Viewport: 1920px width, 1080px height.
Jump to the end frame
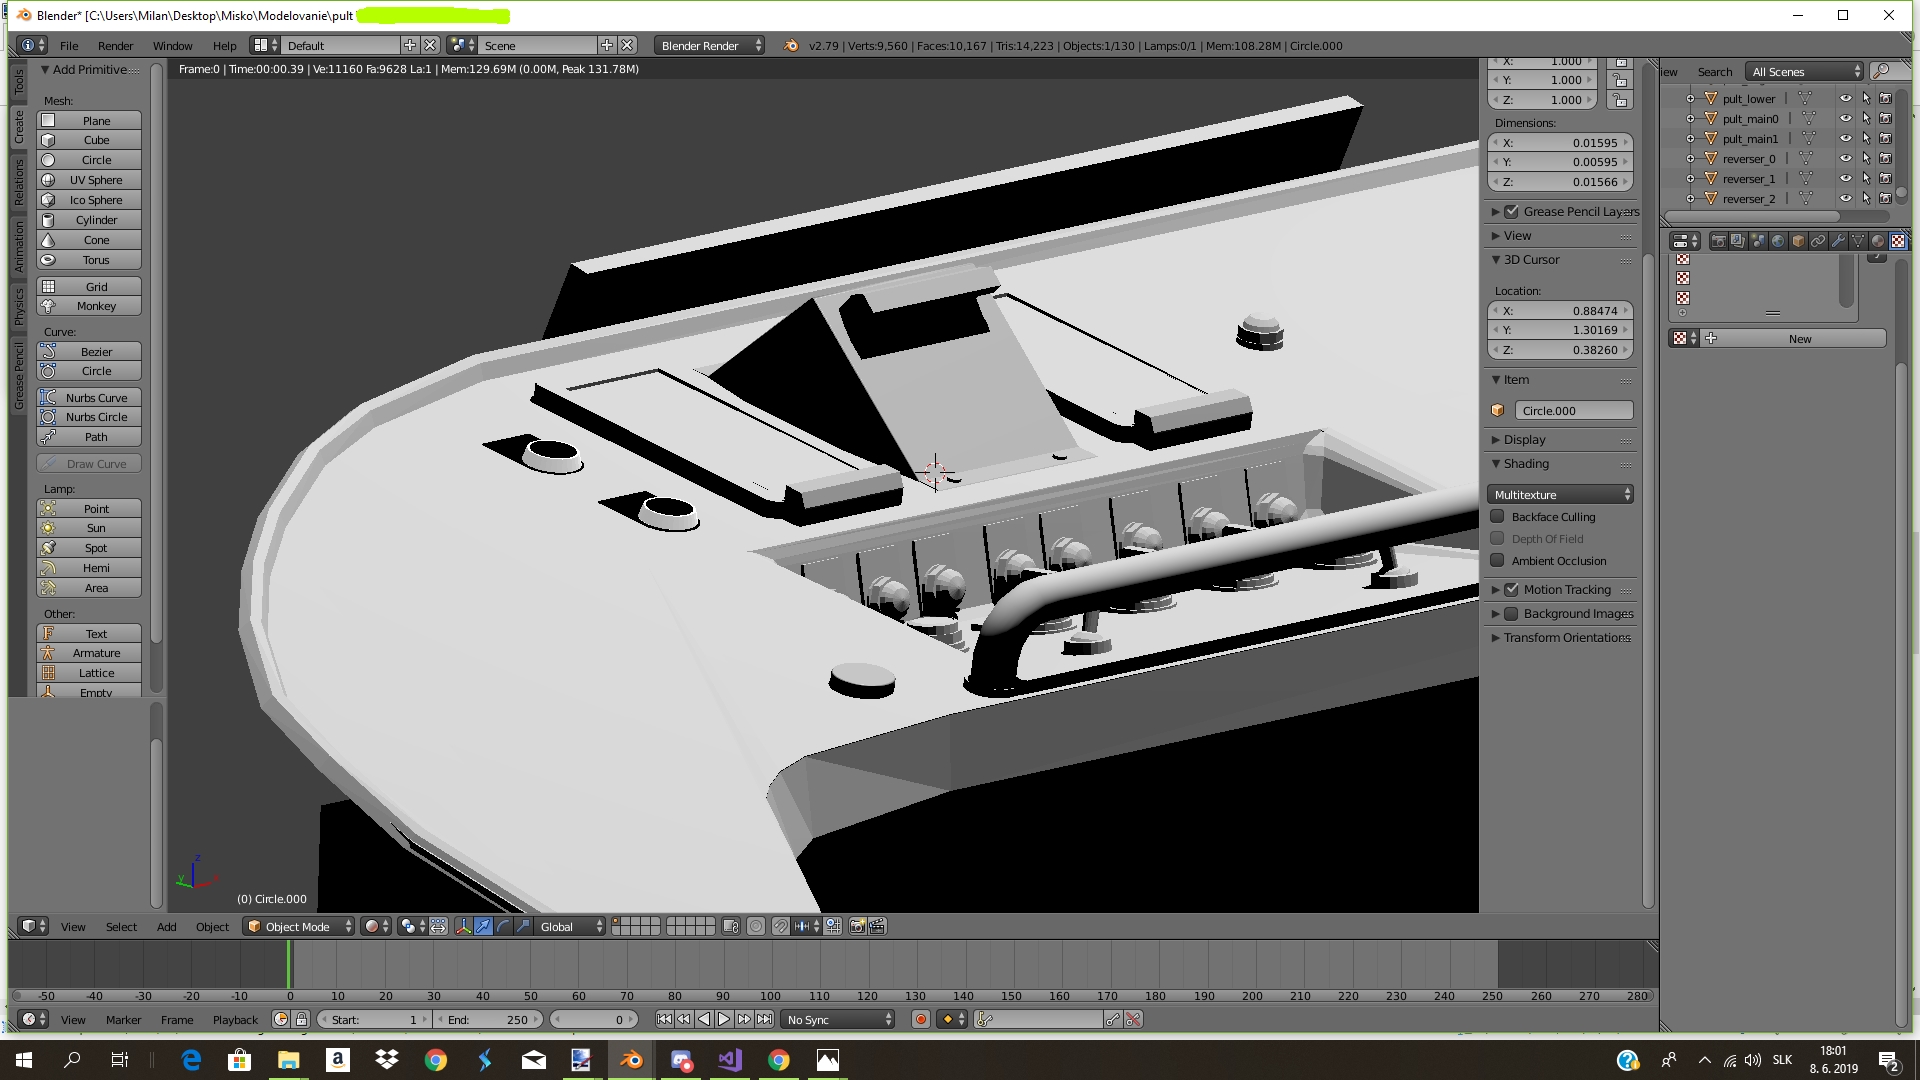(764, 1019)
